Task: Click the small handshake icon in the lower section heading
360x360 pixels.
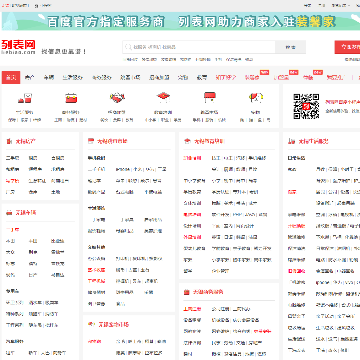Action: tap(91, 324)
